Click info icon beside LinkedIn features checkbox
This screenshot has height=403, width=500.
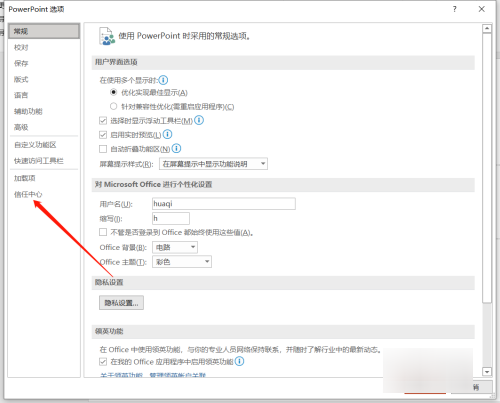tap(239, 361)
